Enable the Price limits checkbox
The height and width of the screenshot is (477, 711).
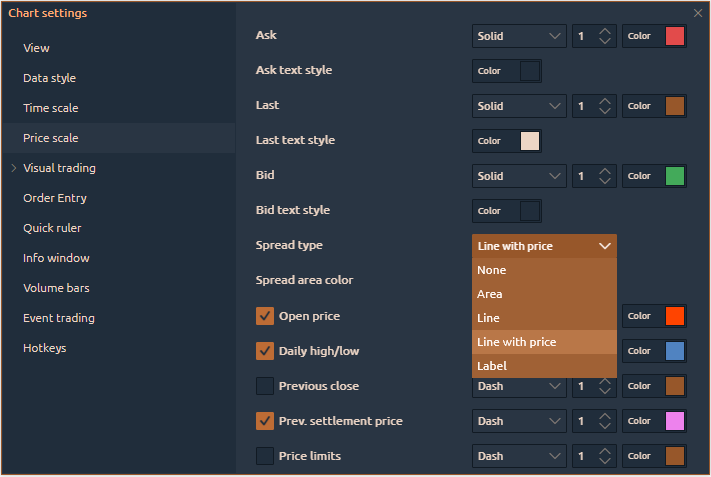point(265,456)
